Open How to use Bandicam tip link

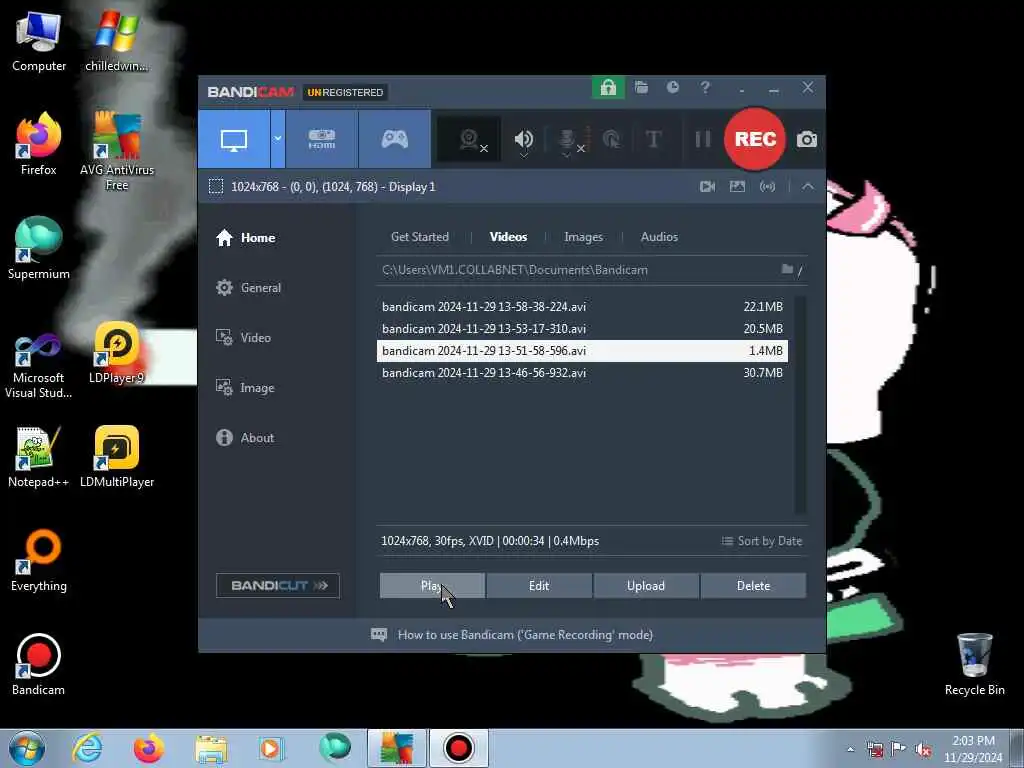525,635
